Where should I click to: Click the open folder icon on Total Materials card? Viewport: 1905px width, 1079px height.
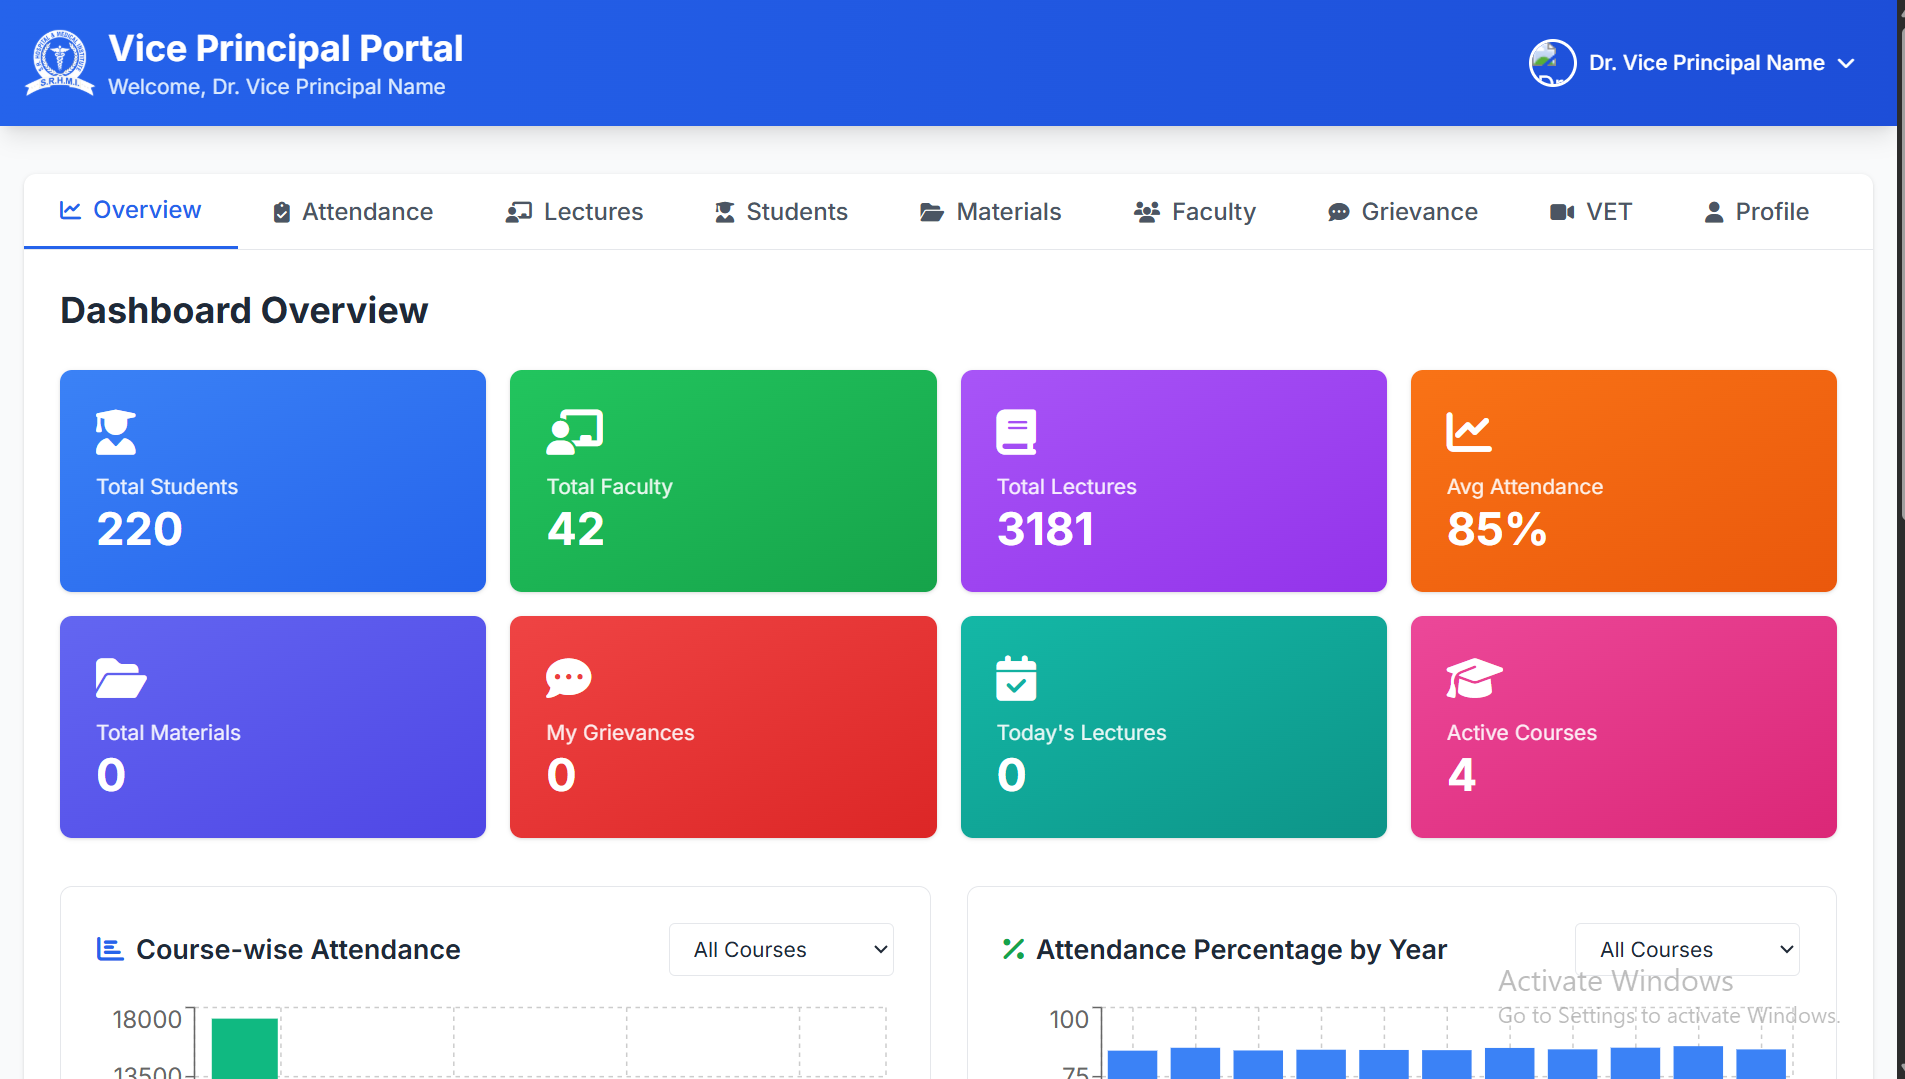(121, 678)
